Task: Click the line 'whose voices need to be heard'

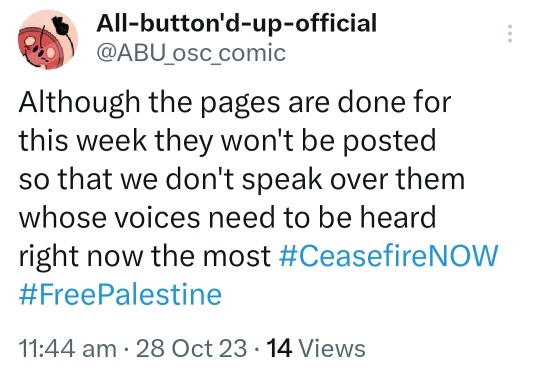Action: click(227, 217)
